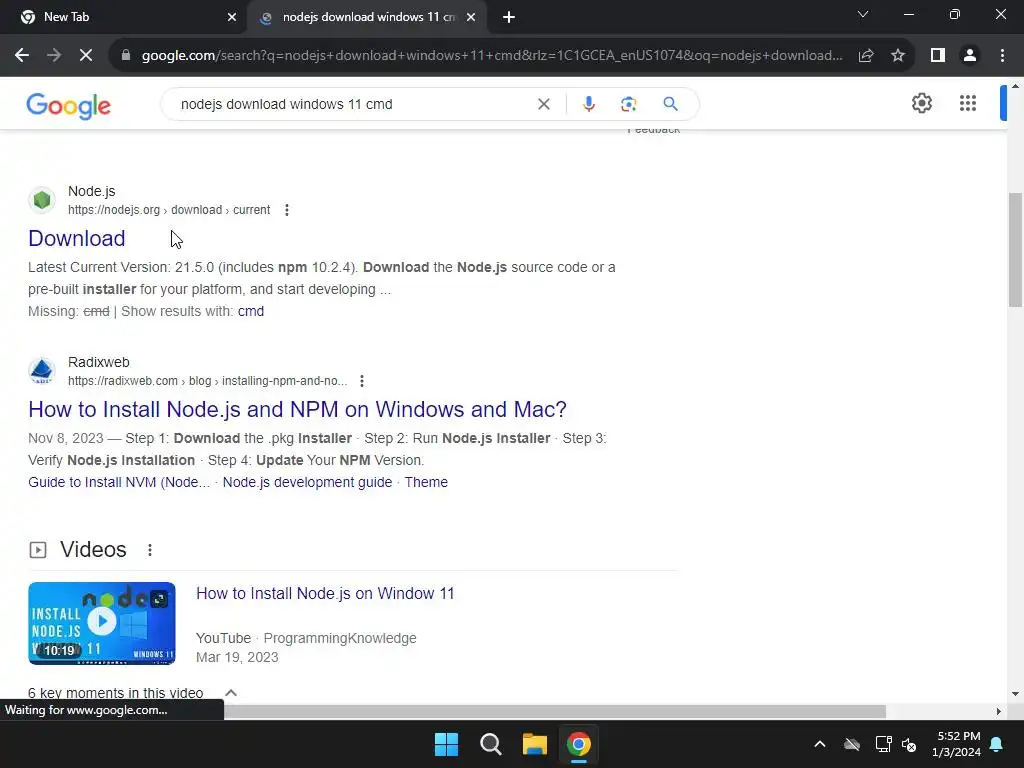1024x768 pixels.
Task: Click the forward navigation arrow
Action: click(54, 56)
